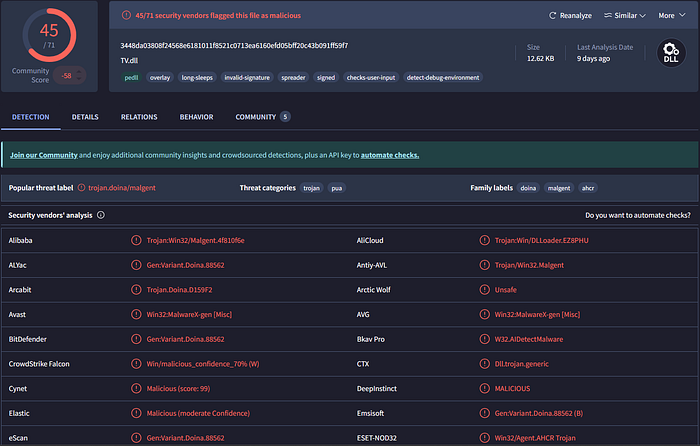700x446 pixels.
Task: Click W32.AIDetectMalware detection result
Action: pyautogui.click(x=529, y=339)
